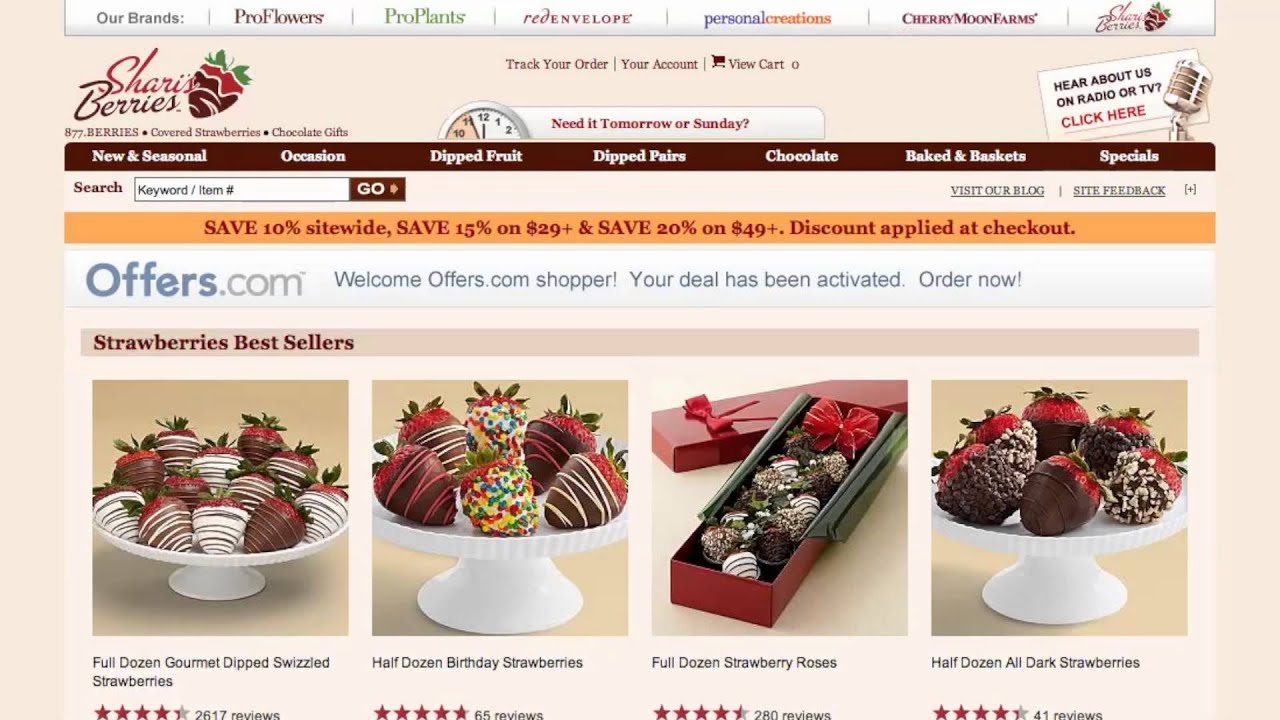
Task: Open the Baked & Baskets menu
Action: (965, 156)
